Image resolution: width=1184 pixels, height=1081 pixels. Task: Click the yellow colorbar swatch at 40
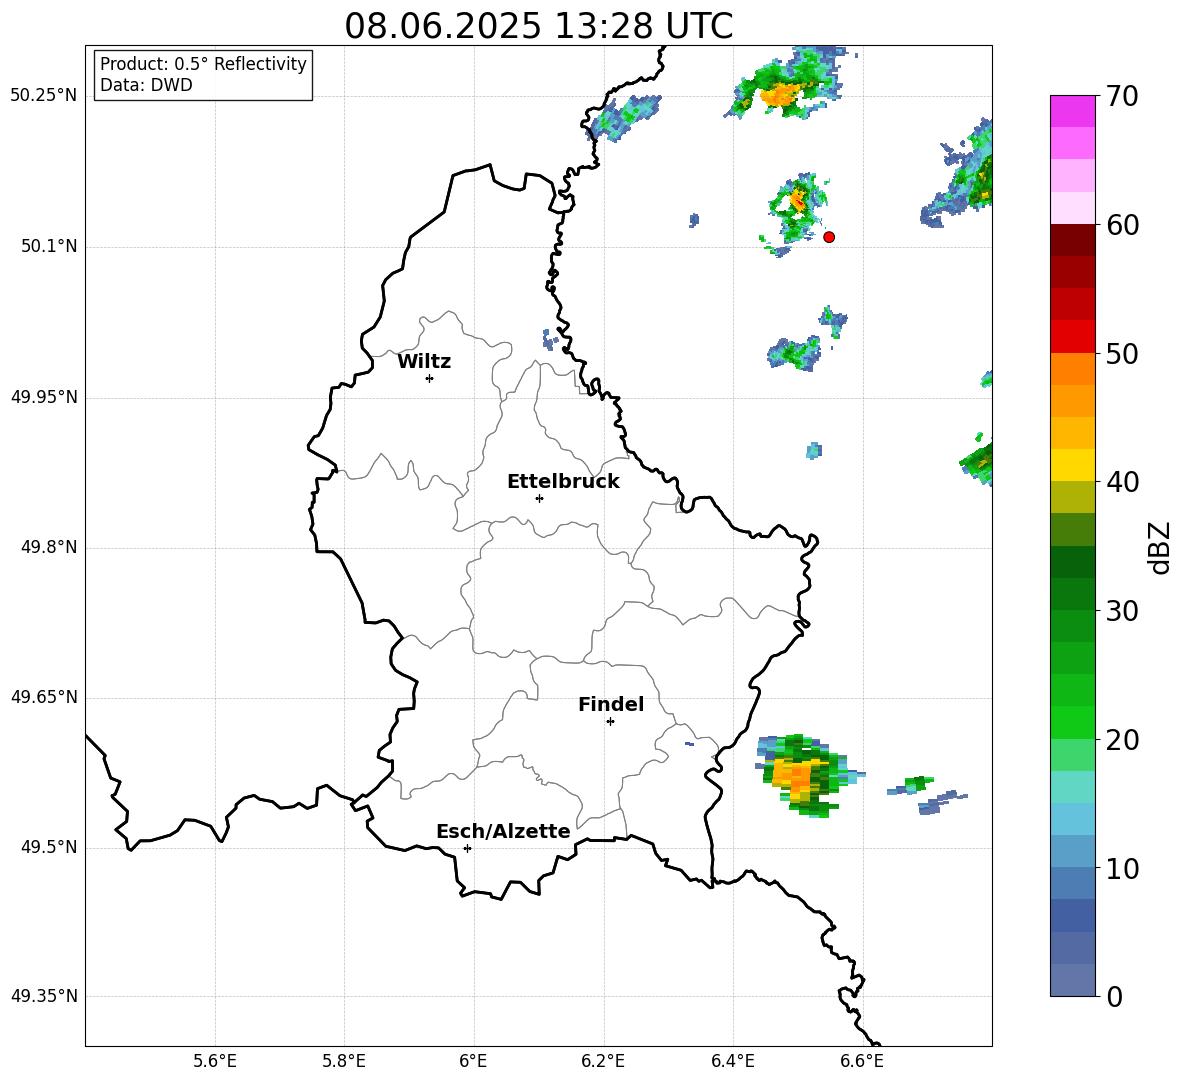pos(1072,465)
